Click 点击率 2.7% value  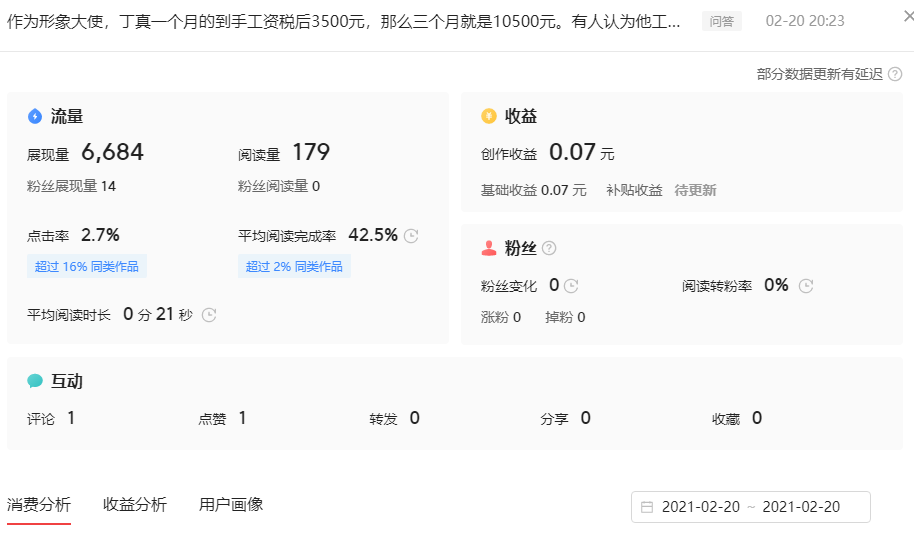[x=100, y=235]
